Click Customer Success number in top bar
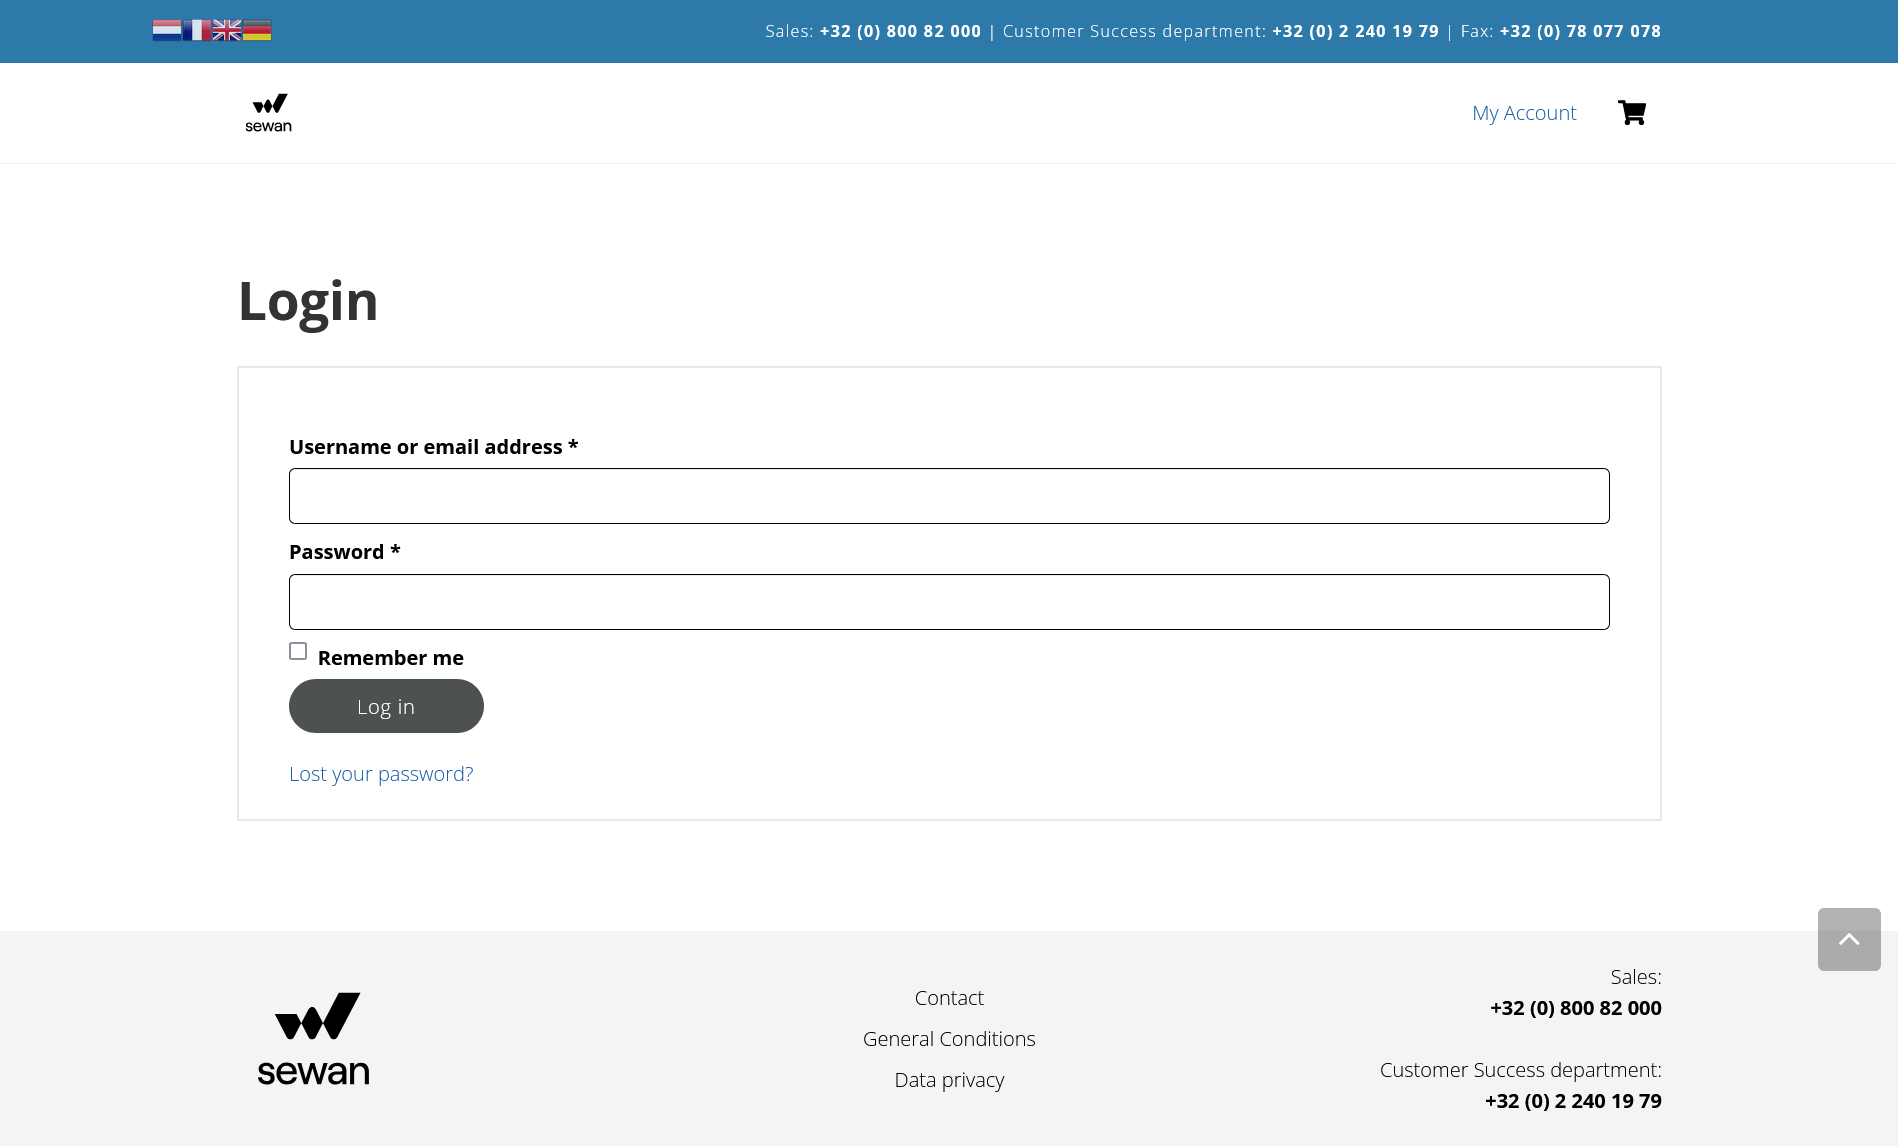Image resolution: width=1898 pixels, height=1146 pixels. (1355, 31)
